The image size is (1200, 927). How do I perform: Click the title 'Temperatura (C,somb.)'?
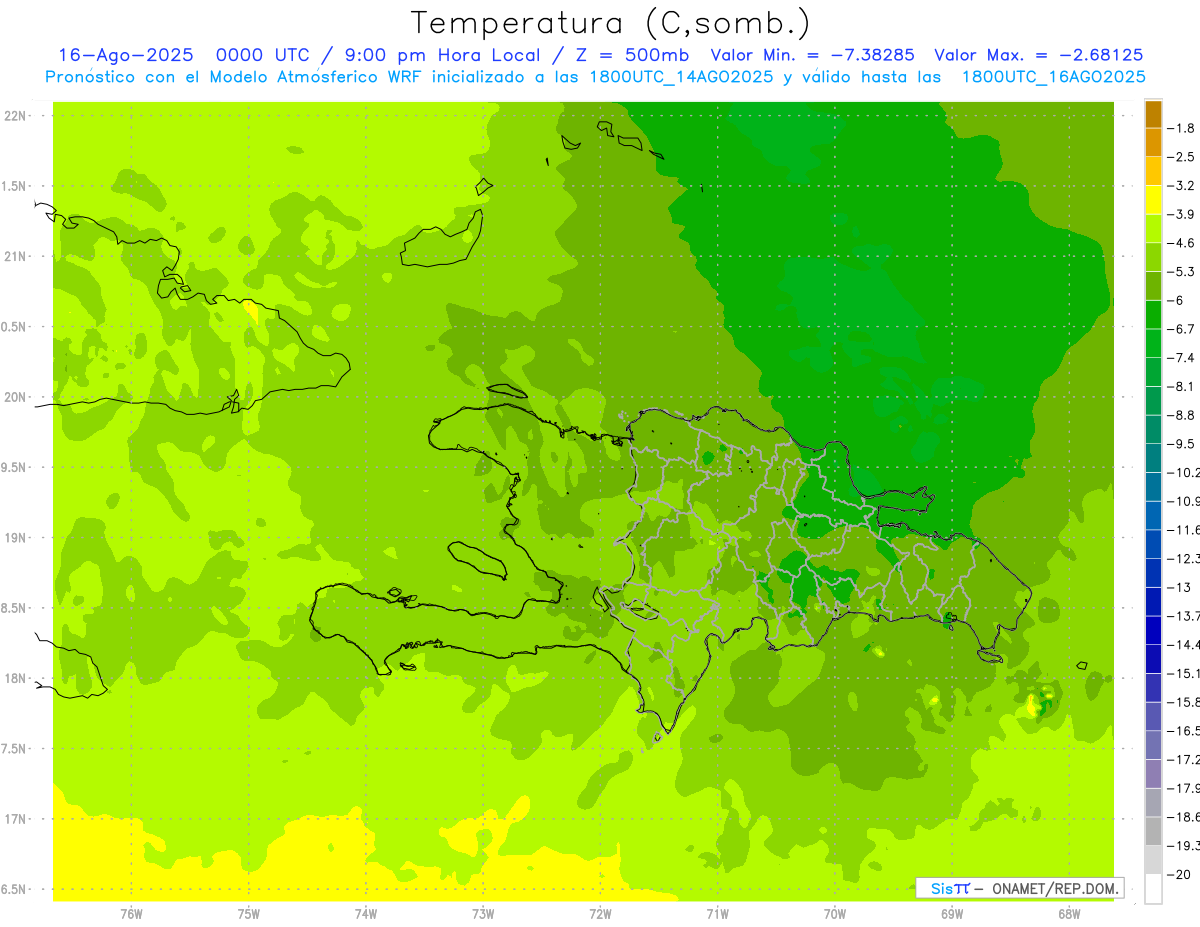pos(611,23)
